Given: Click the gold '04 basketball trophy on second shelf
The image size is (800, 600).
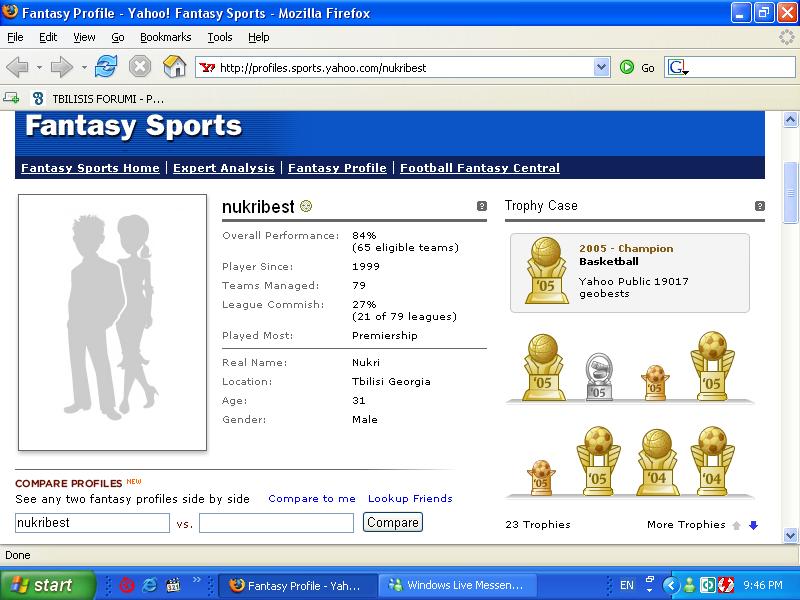Looking at the screenshot, I should pyautogui.click(x=657, y=462).
